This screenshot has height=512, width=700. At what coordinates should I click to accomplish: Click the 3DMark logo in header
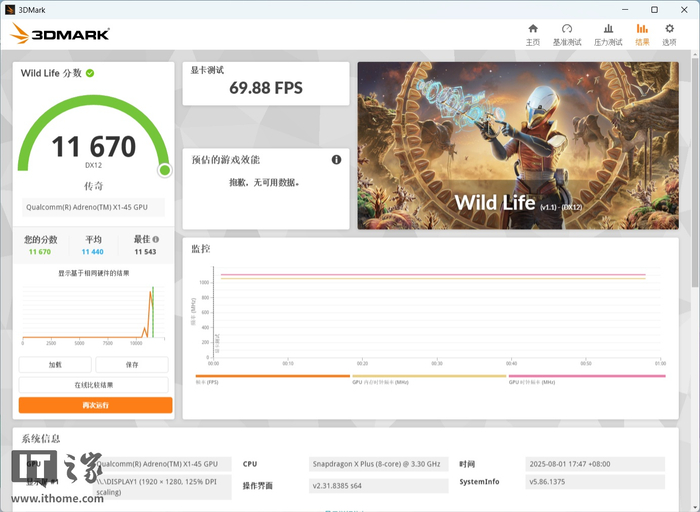(59, 34)
